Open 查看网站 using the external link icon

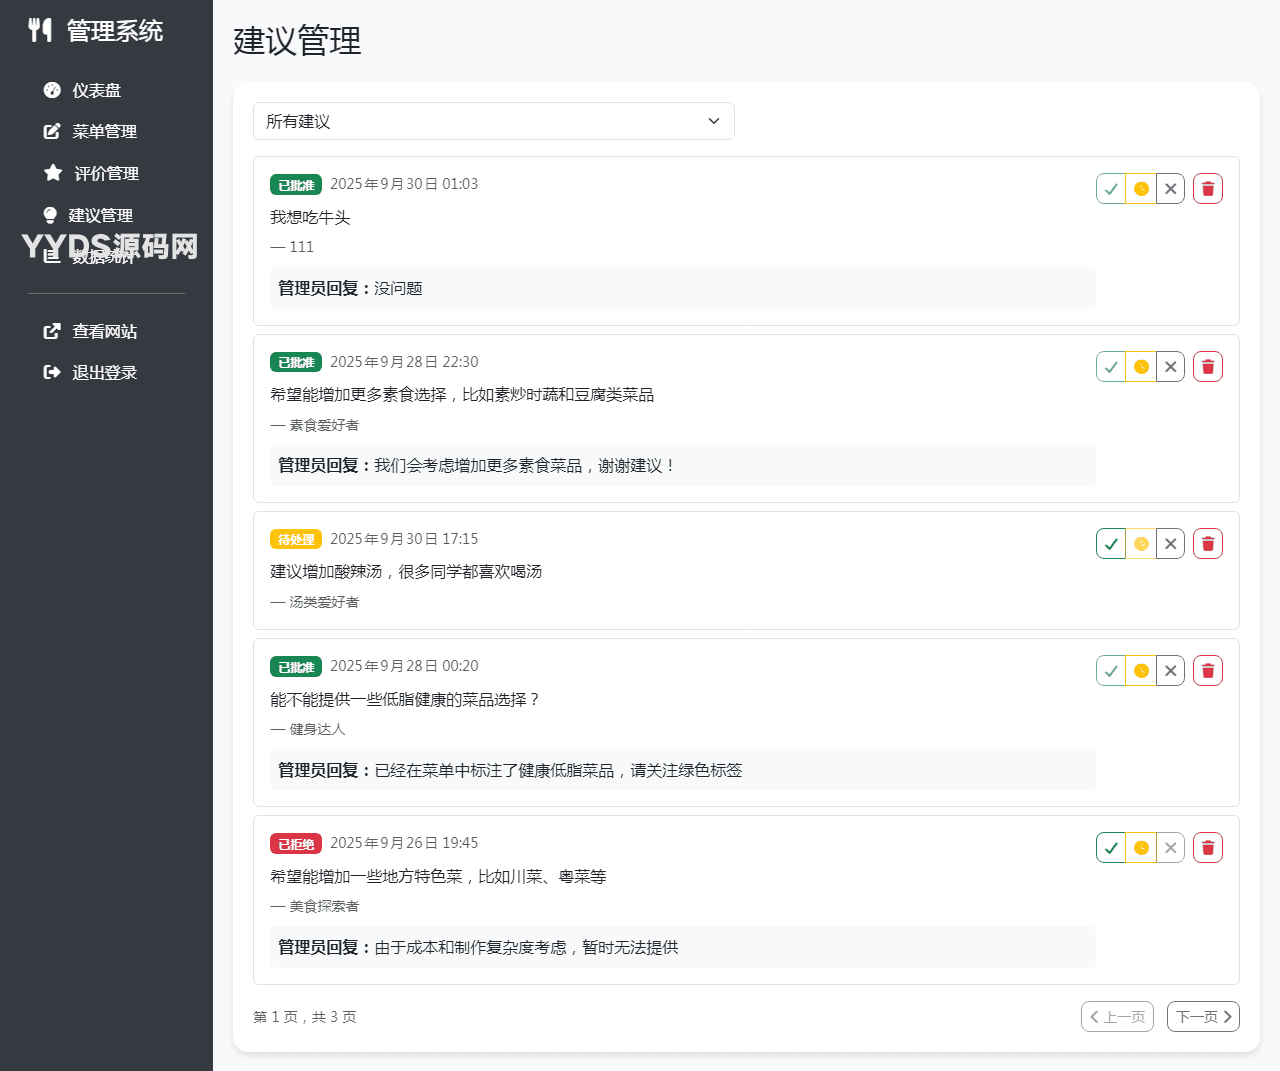click(x=51, y=331)
